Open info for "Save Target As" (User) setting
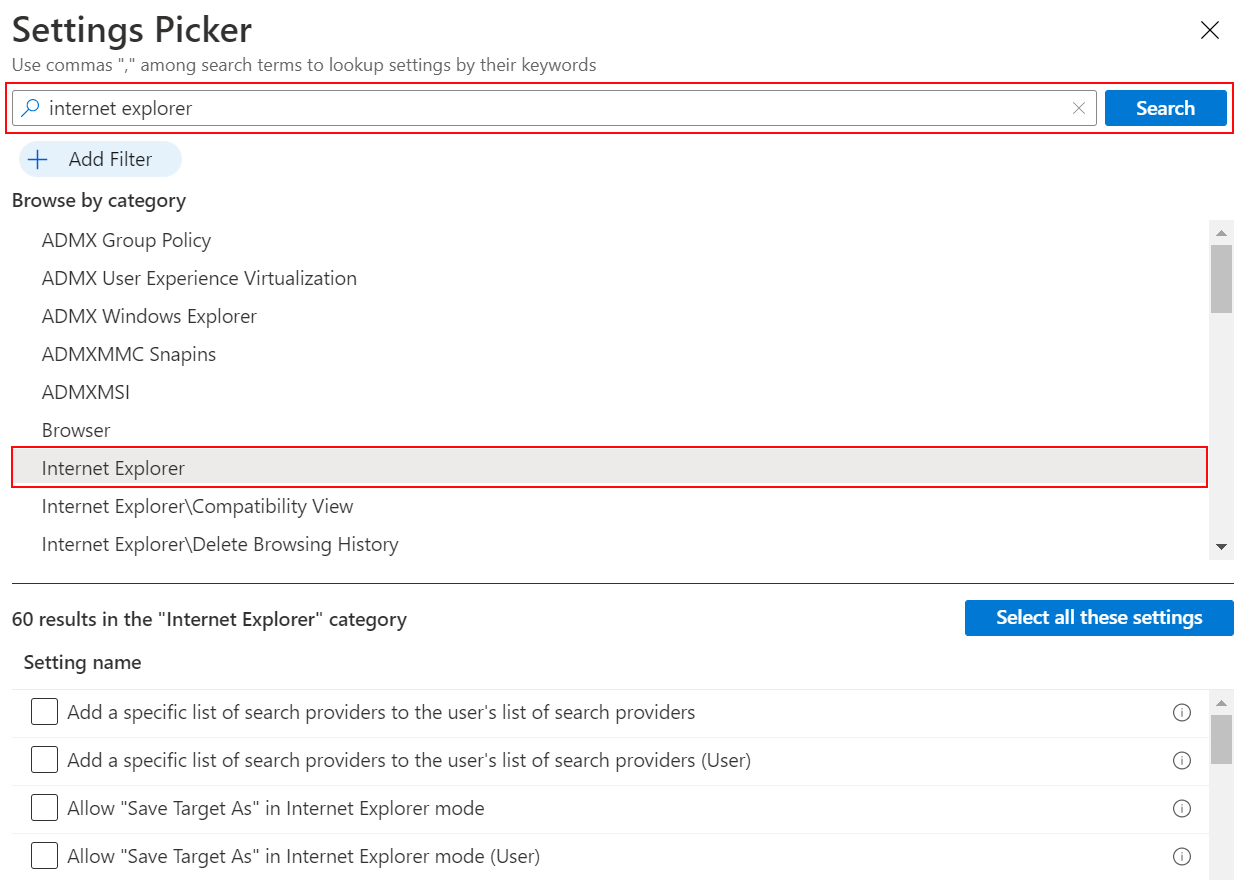The image size is (1246, 880). 1181,857
